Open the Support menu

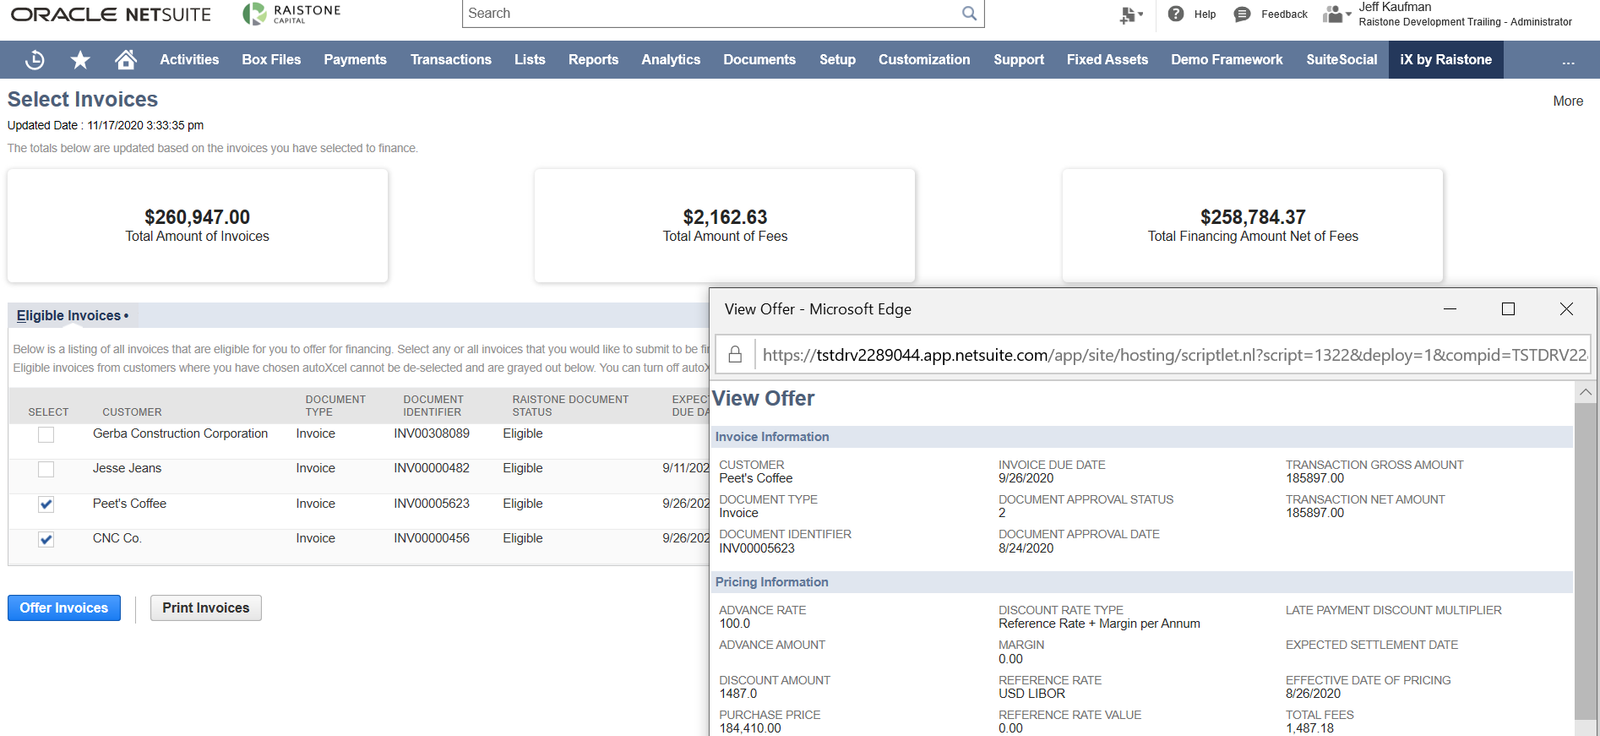(1019, 60)
